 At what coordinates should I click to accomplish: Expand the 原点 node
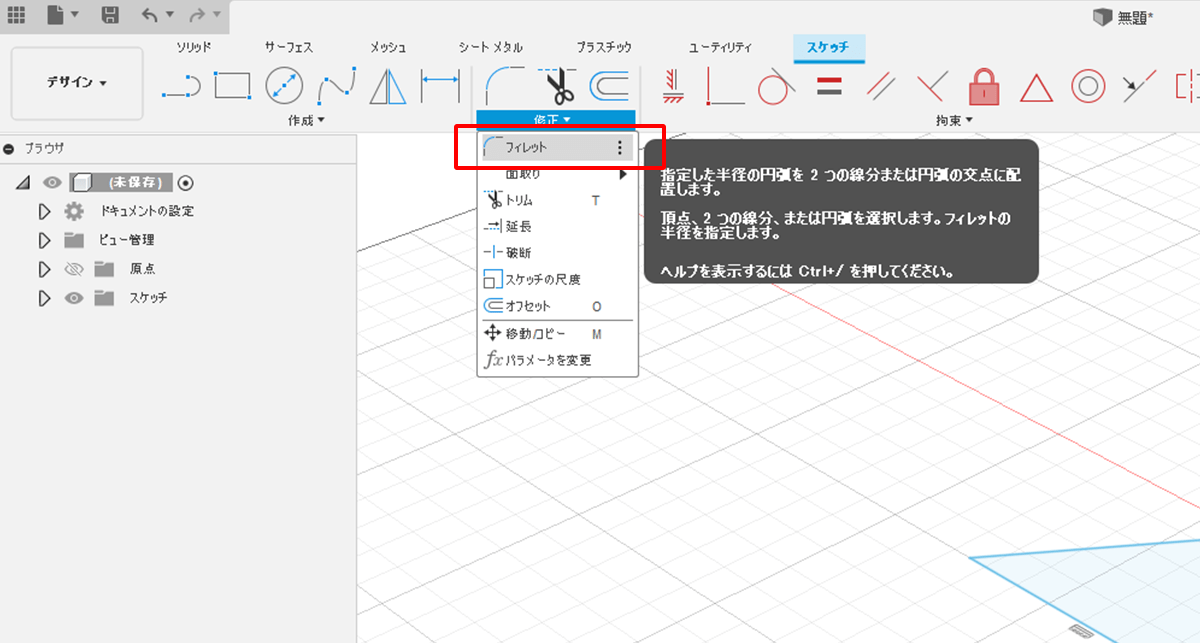click(x=44, y=269)
